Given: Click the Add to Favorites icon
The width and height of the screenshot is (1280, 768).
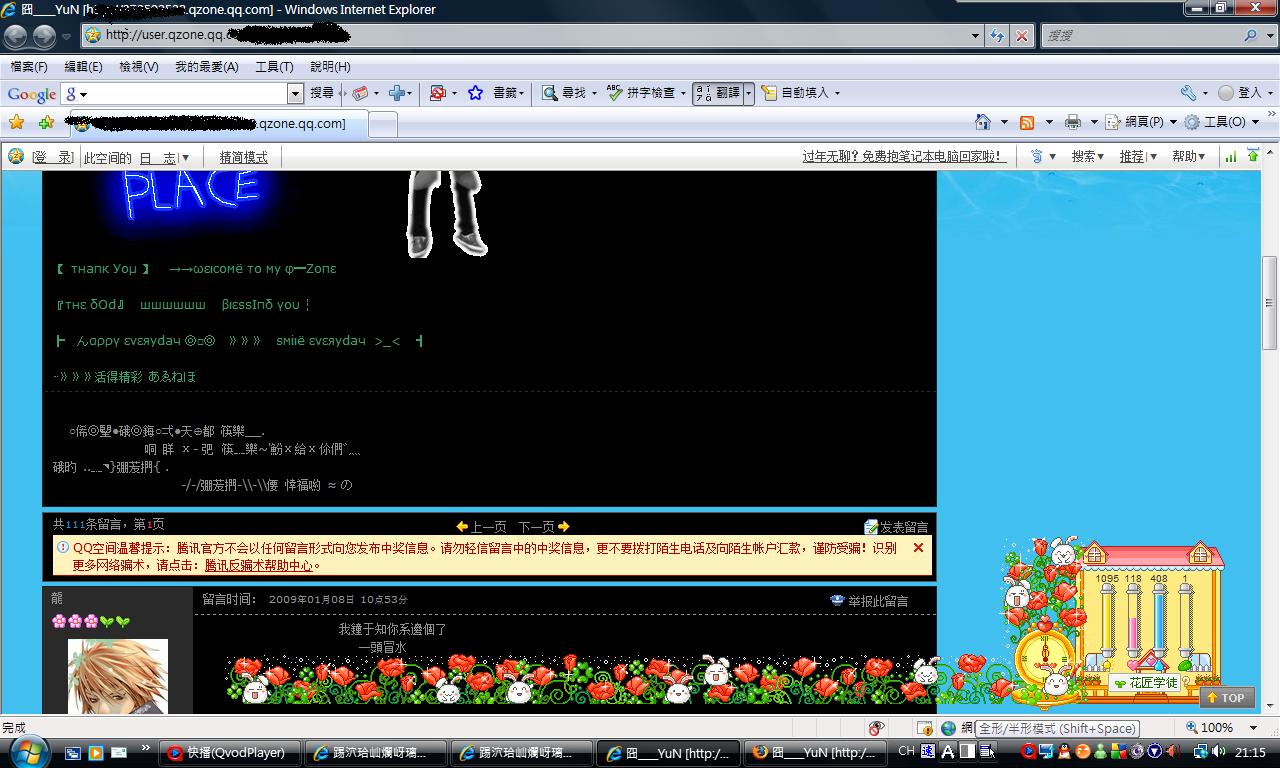Looking at the screenshot, I should pos(46,122).
